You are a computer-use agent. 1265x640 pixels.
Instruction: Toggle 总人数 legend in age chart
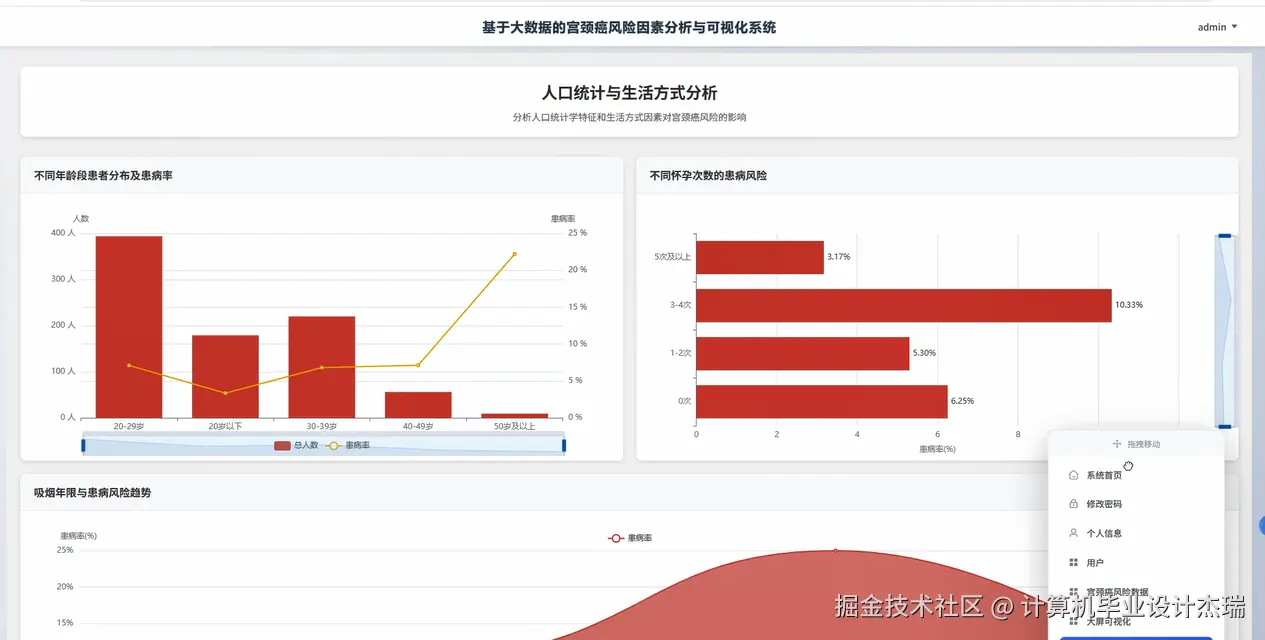[296, 445]
